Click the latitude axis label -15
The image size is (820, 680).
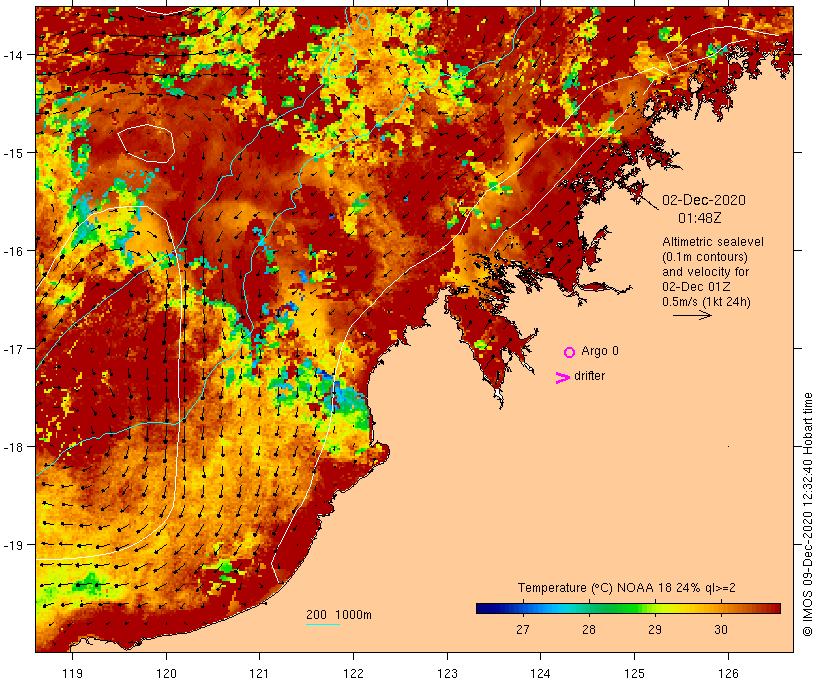click(13, 153)
